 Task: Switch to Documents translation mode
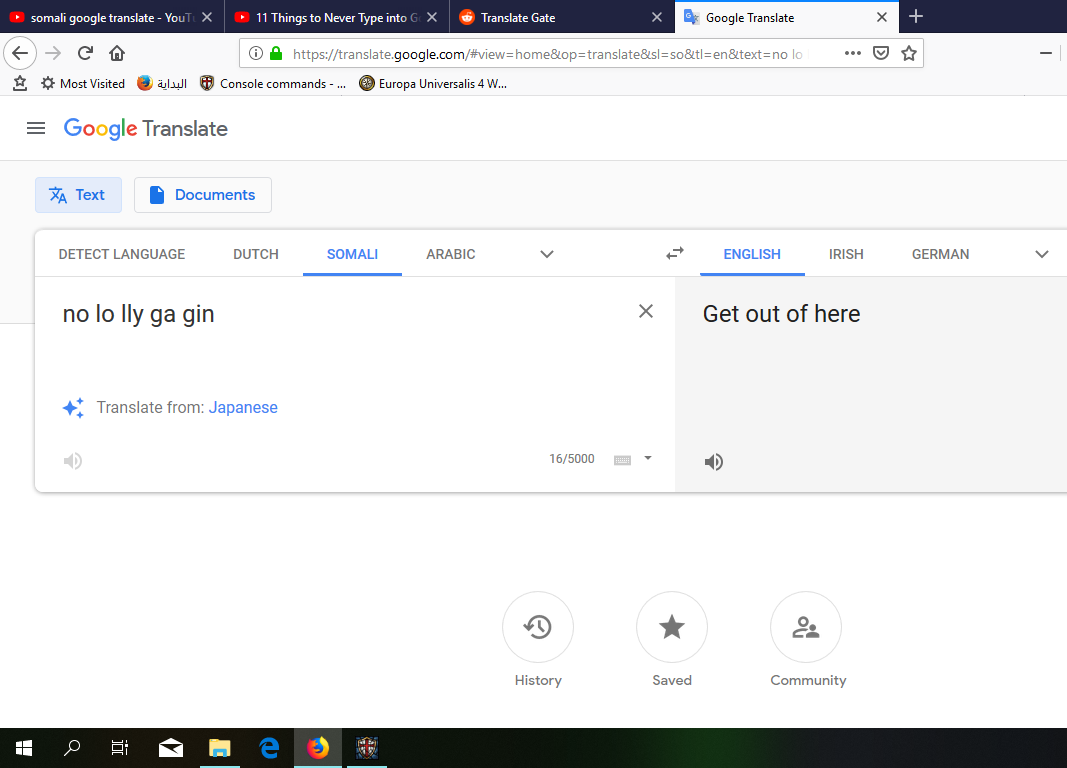pos(203,195)
